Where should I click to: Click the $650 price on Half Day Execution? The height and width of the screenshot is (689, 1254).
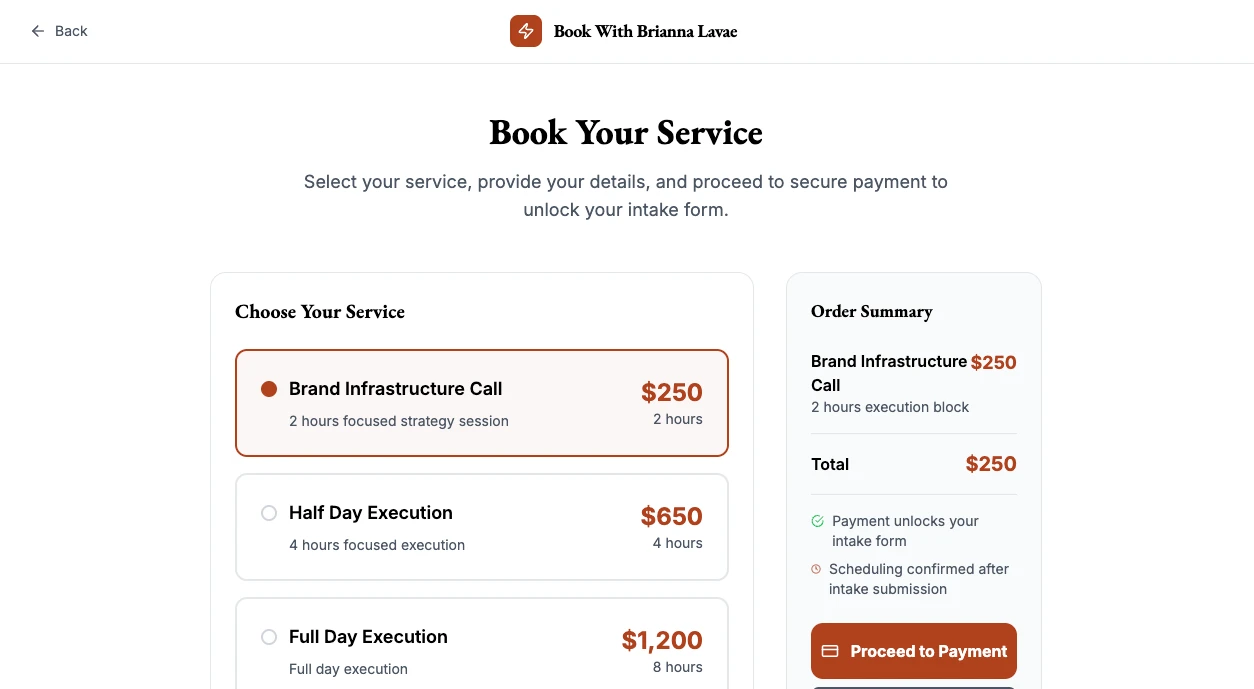coord(671,516)
